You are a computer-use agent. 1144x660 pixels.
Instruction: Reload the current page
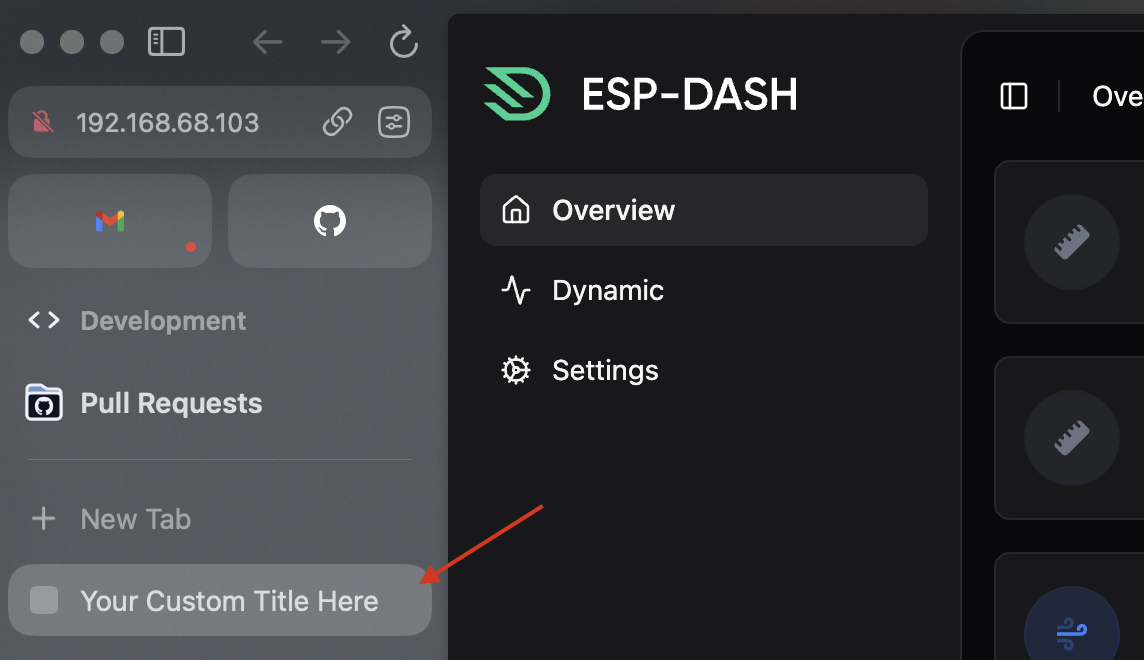click(403, 42)
